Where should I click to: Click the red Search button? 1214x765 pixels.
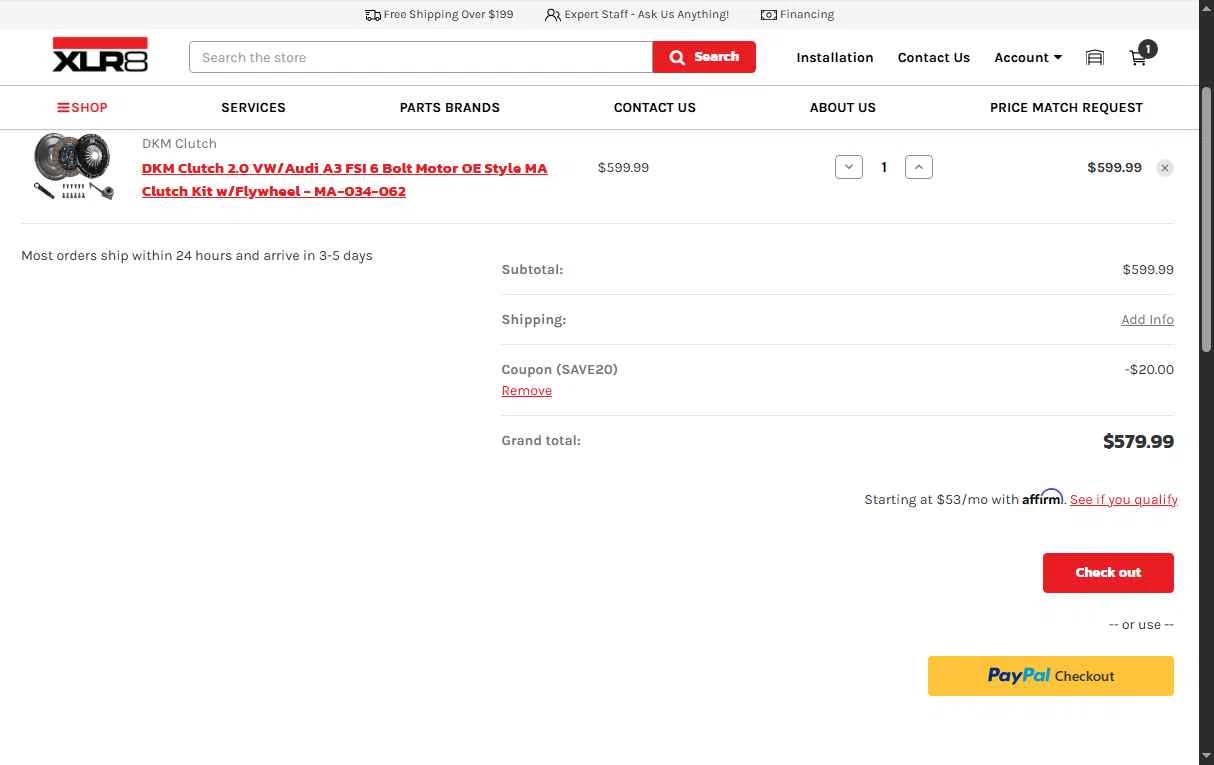point(704,57)
